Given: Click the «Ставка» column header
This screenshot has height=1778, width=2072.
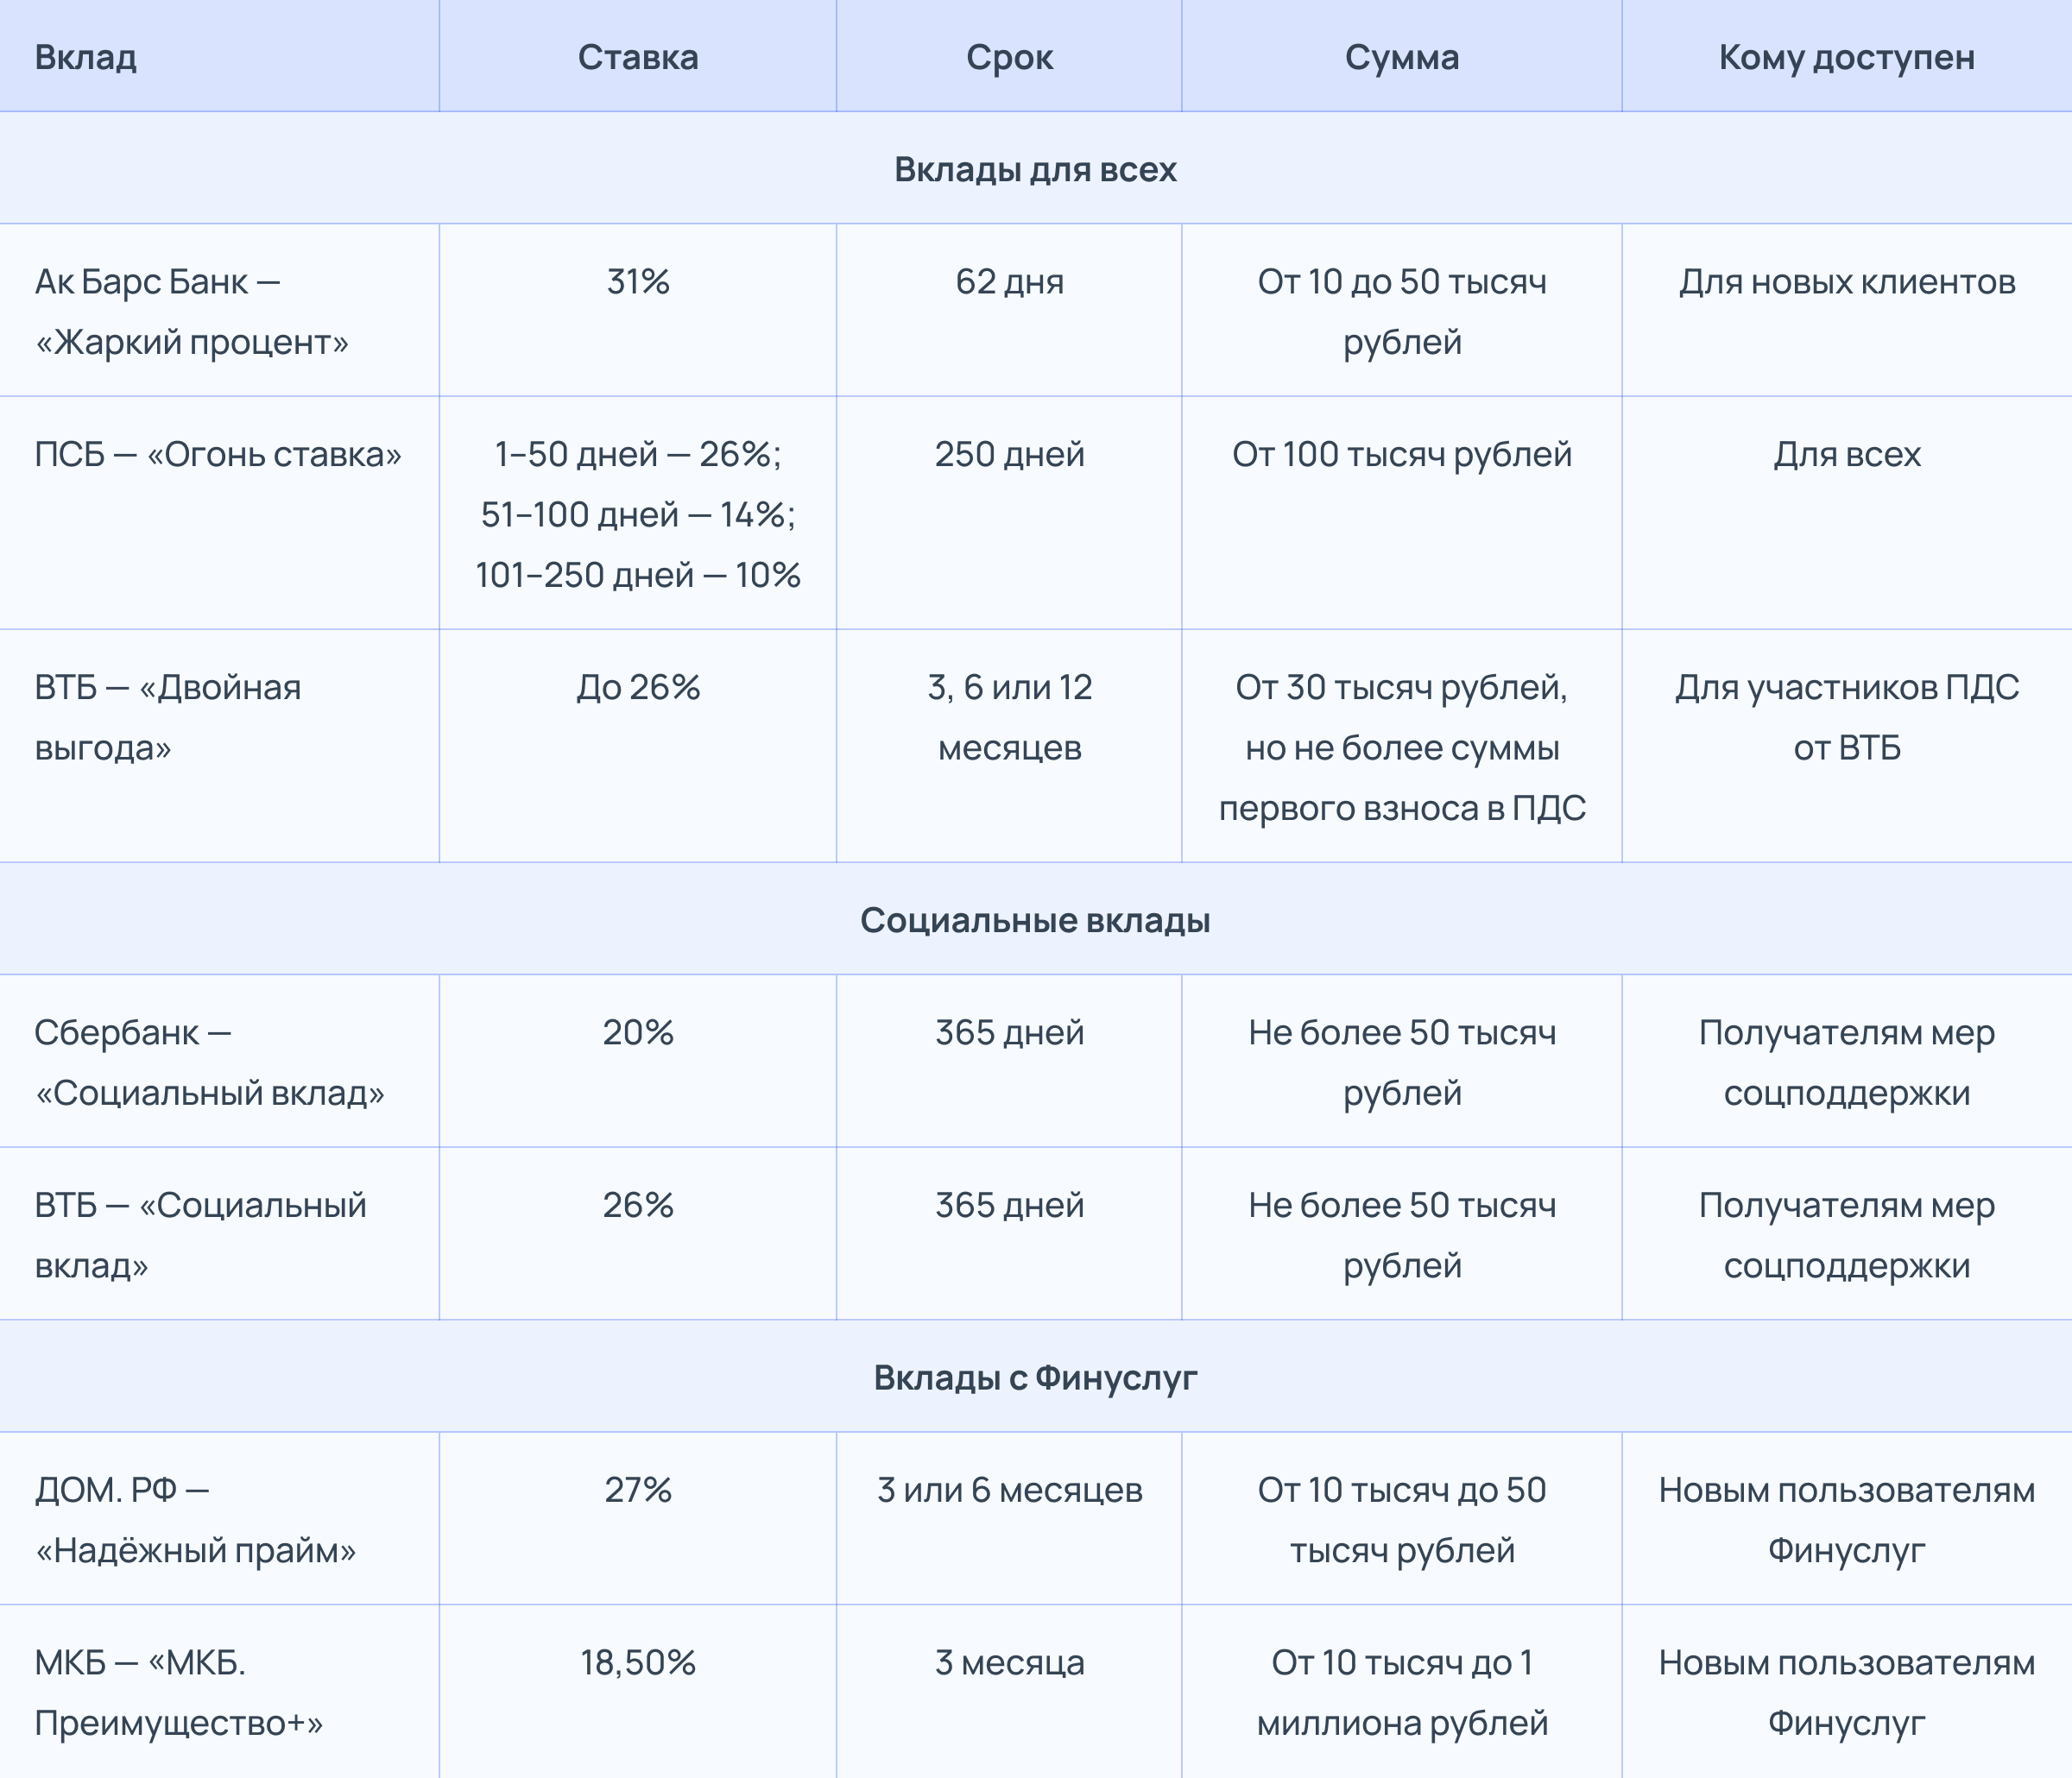Looking at the screenshot, I should click(638, 57).
